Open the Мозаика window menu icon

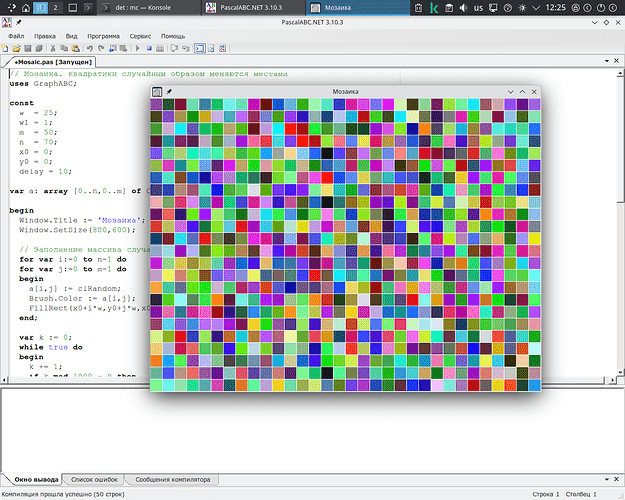[157, 92]
